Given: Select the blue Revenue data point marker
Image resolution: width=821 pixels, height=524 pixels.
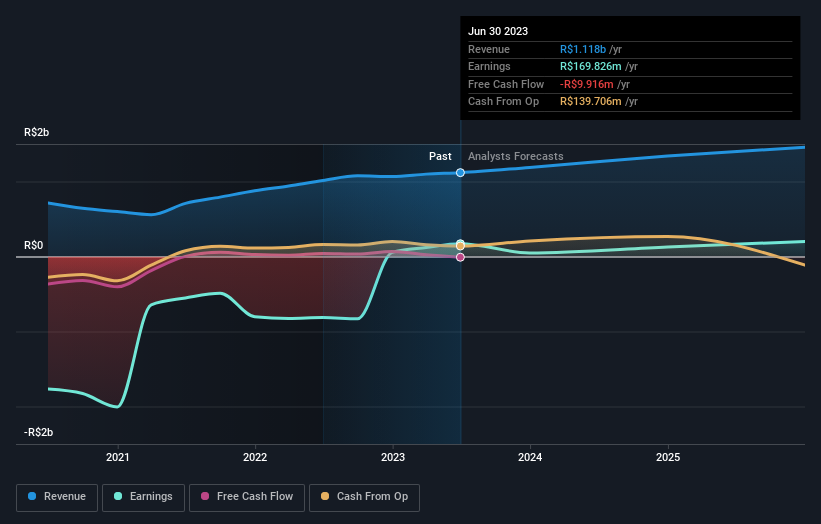Looking at the screenshot, I should pos(460,173).
